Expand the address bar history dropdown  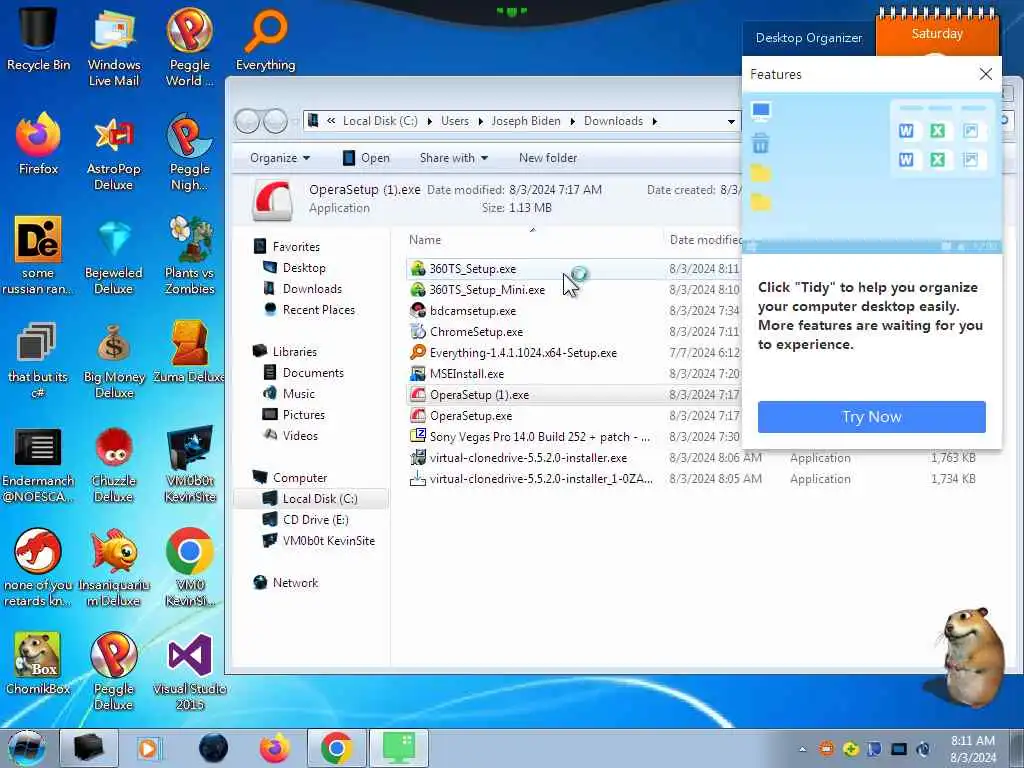[731, 121]
